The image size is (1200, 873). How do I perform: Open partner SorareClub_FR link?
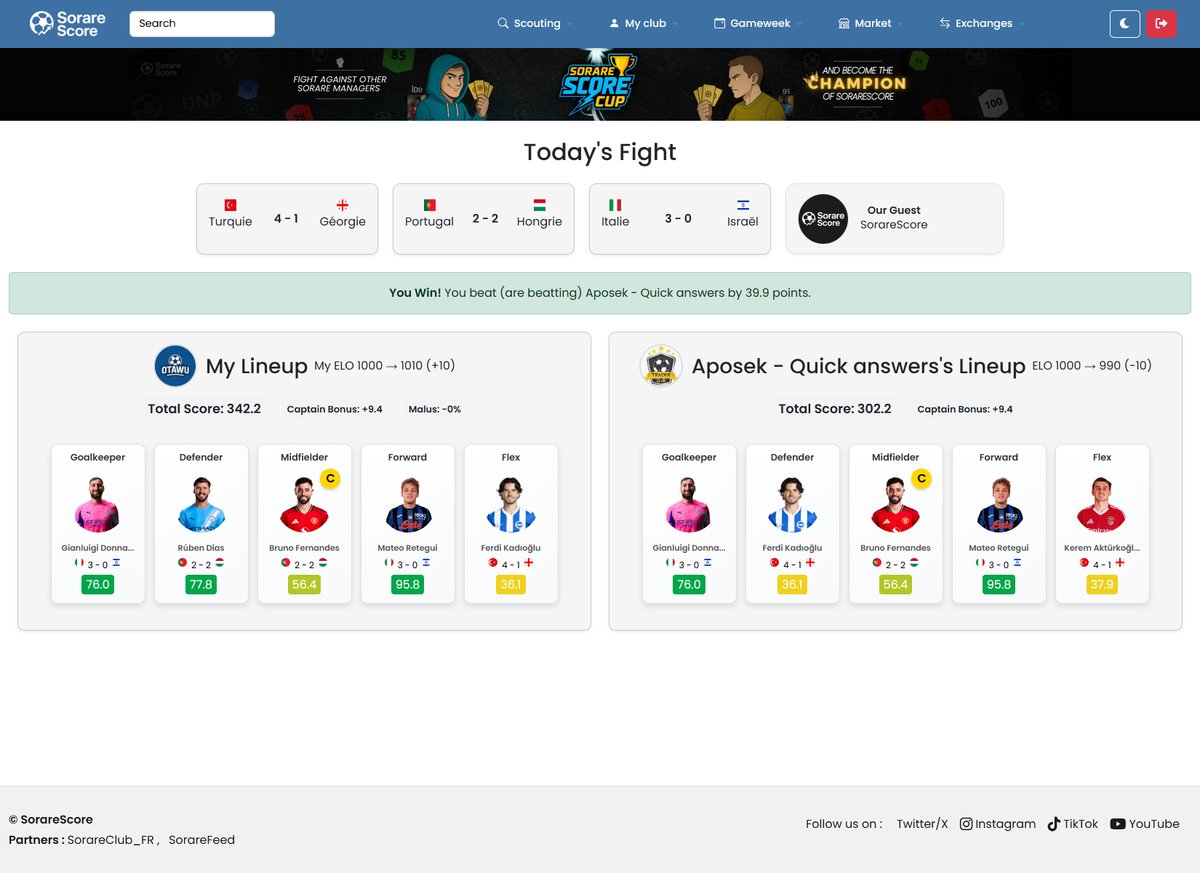tap(111, 840)
